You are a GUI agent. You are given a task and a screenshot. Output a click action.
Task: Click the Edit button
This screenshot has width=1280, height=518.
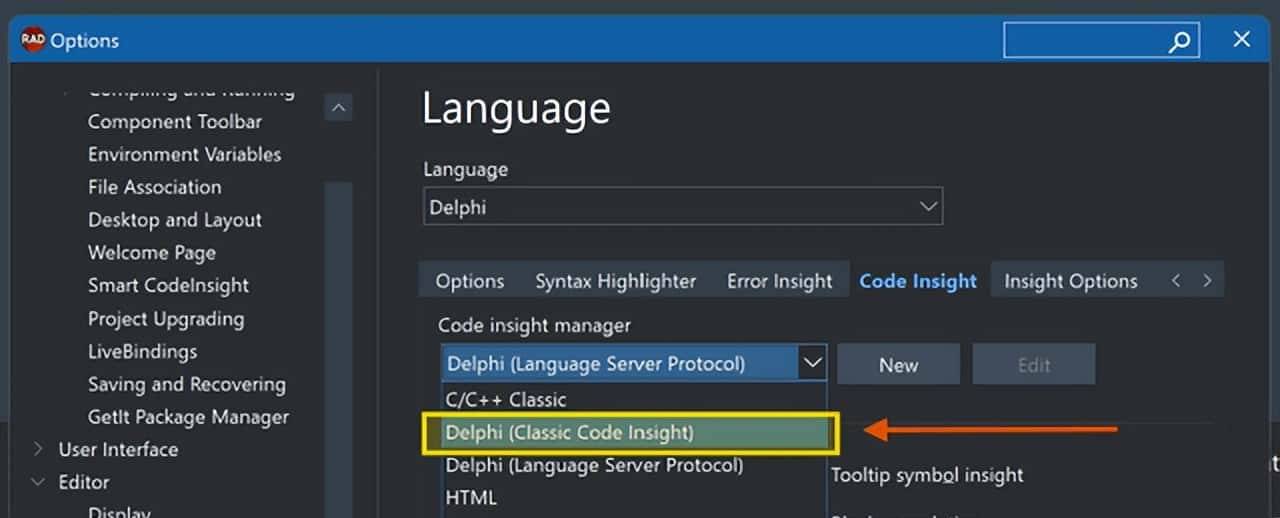tap(1034, 365)
